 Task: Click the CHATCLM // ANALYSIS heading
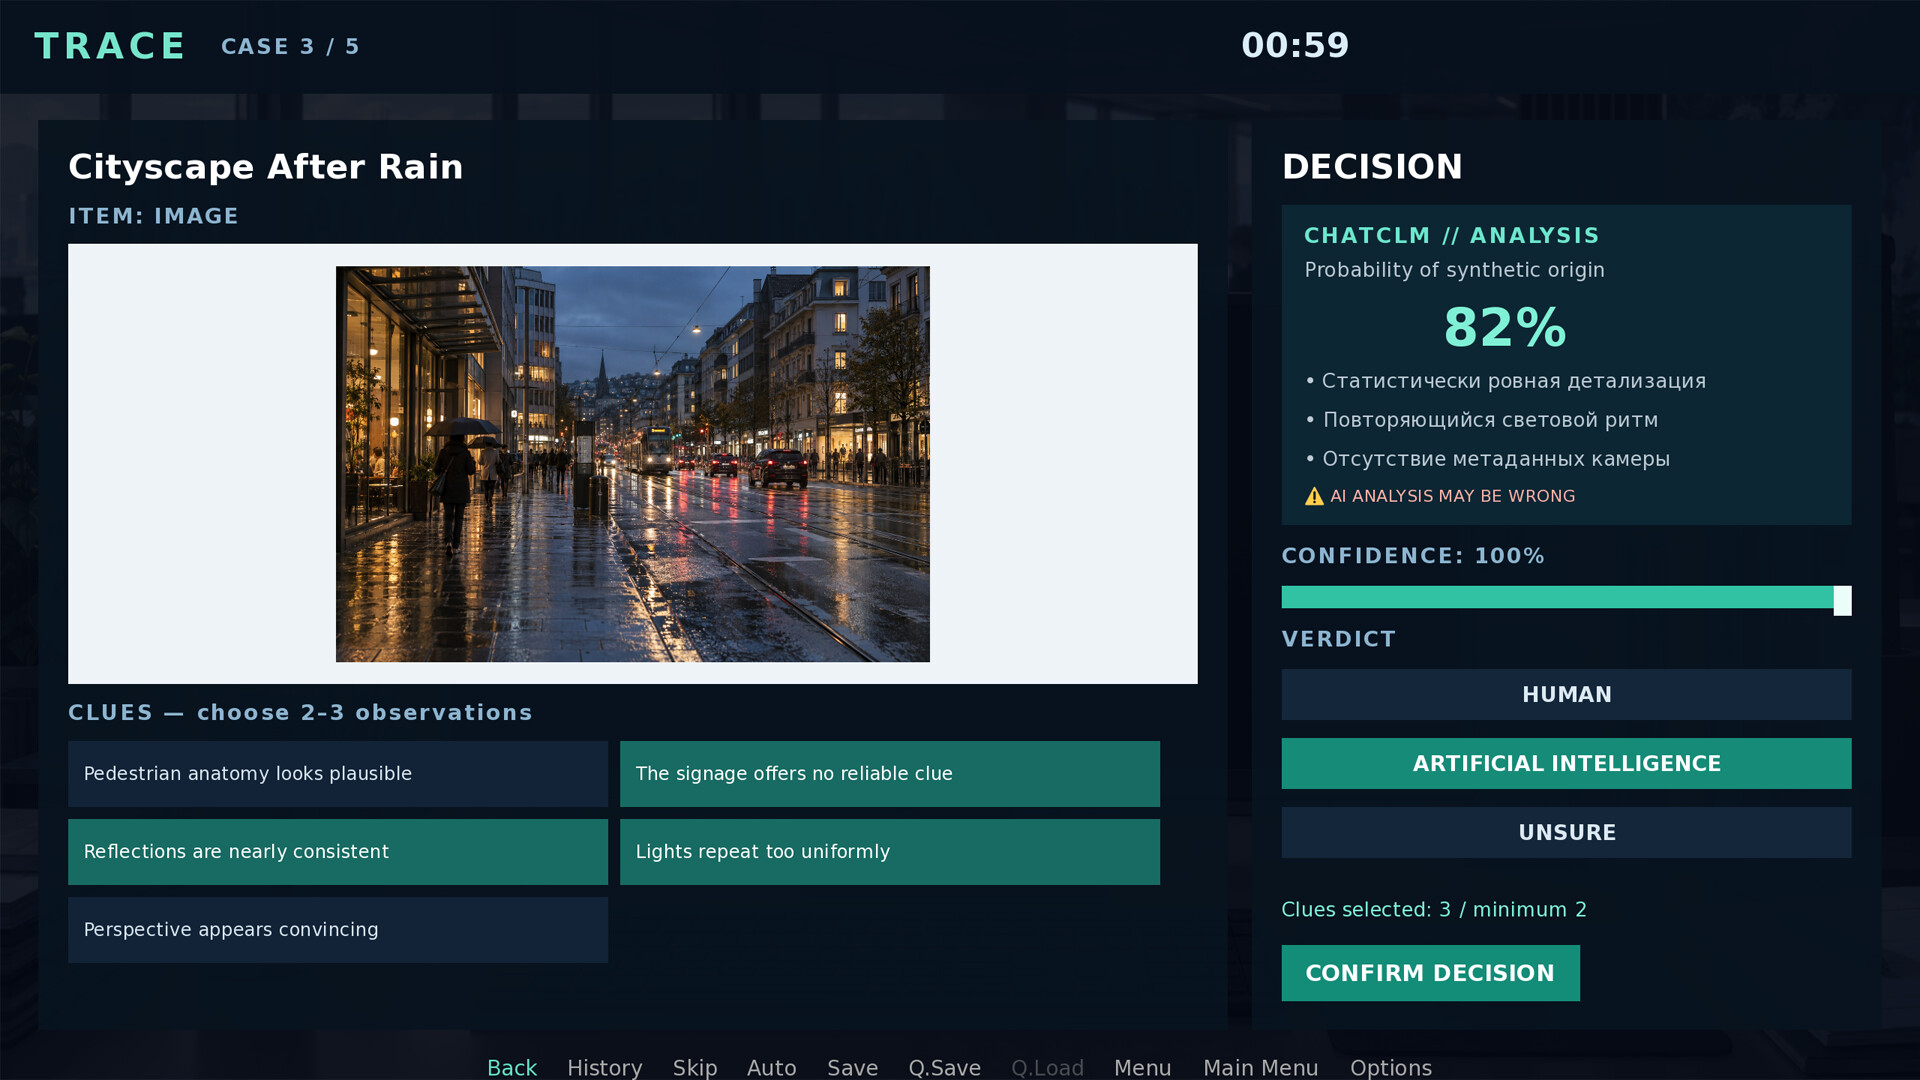coord(1452,236)
